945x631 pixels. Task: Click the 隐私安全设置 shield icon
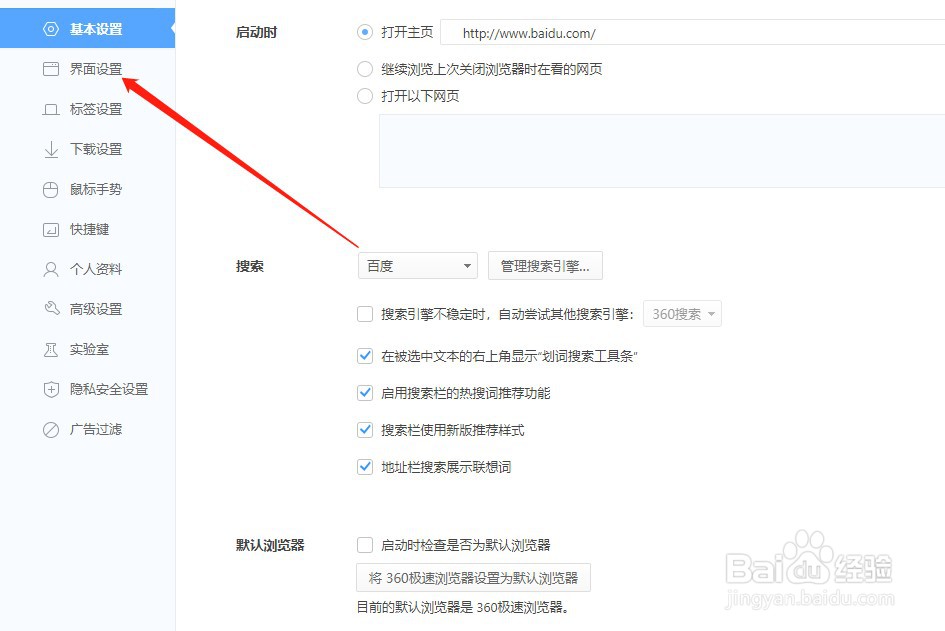click(51, 389)
